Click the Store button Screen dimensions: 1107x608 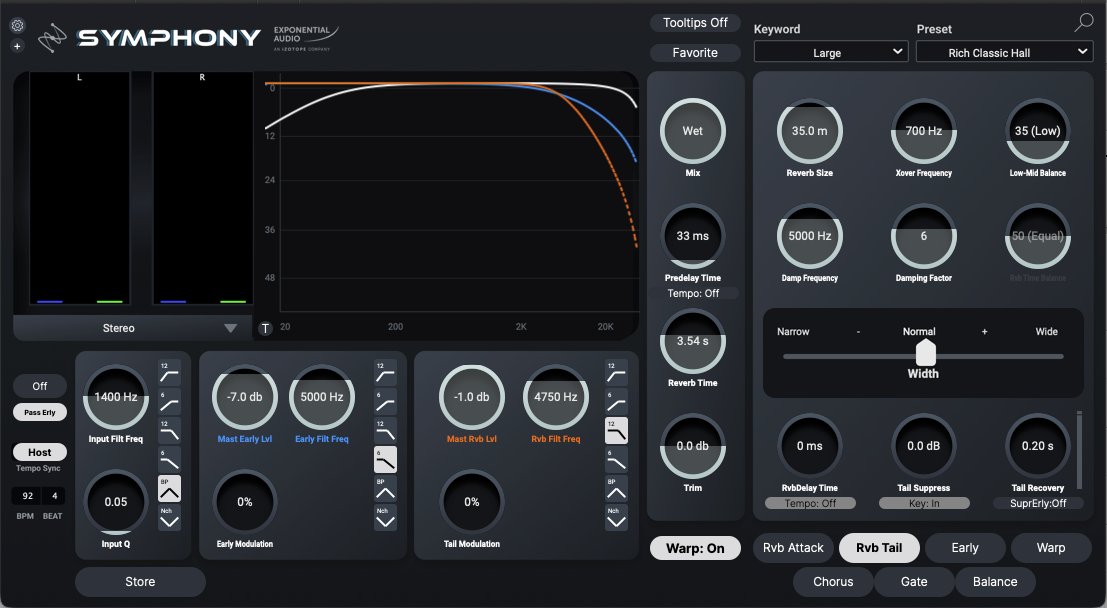[x=140, y=582]
